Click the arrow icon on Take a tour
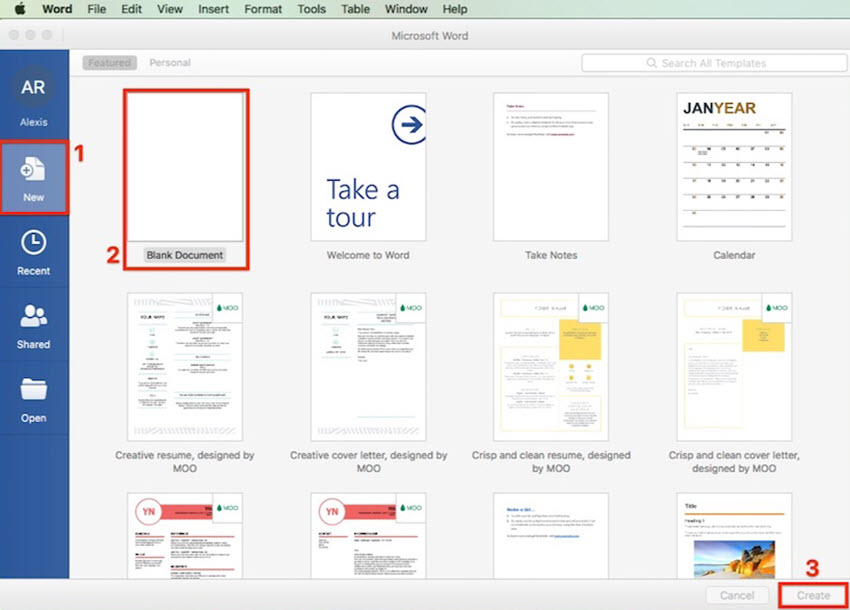This screenshot has height=610, width=850. click(408, 122)
